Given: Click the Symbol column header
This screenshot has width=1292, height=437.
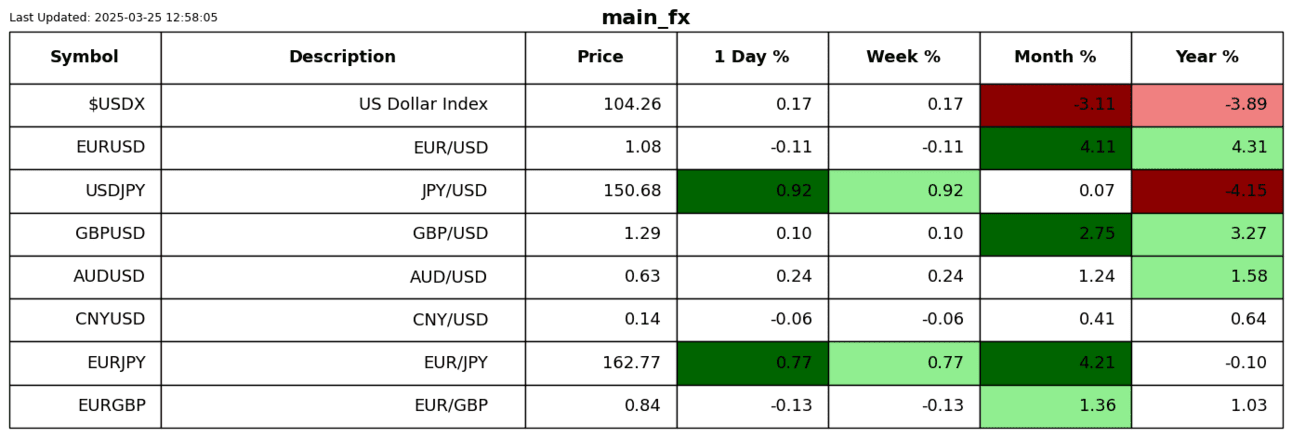Looking at the screenshot, I should point(85,57).
